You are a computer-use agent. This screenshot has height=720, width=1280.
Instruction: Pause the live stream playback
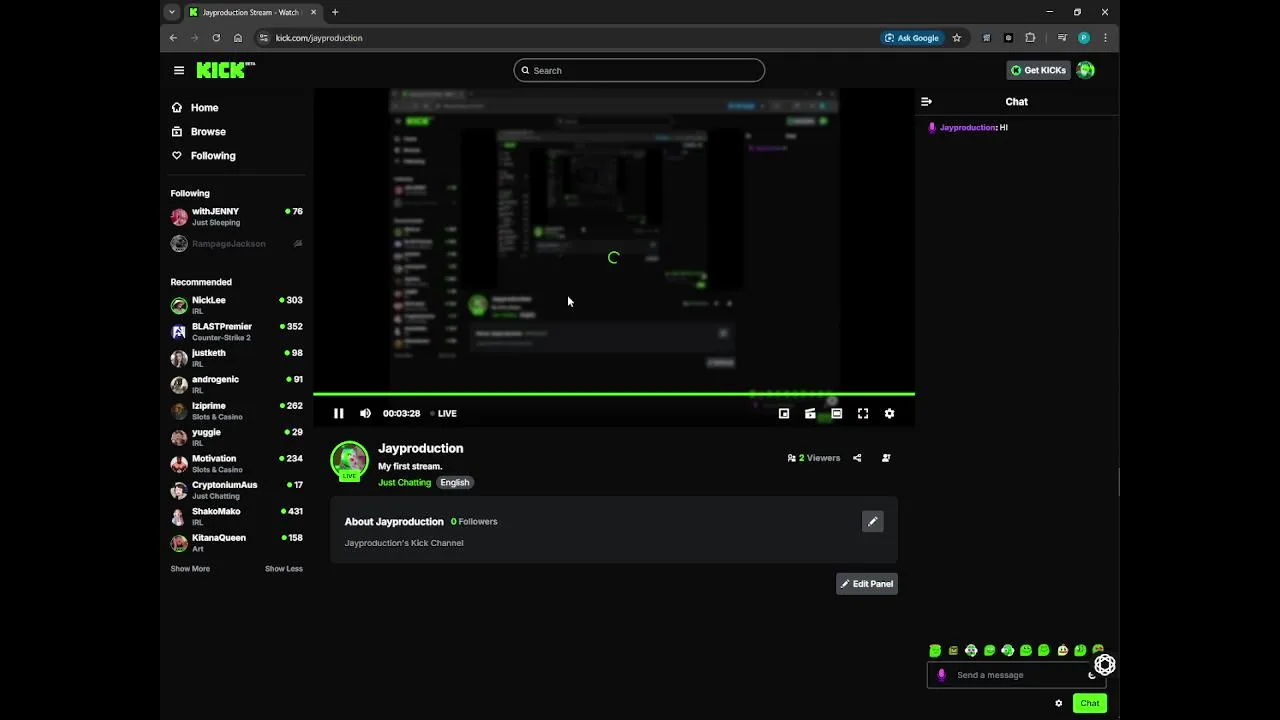point(339,413)
